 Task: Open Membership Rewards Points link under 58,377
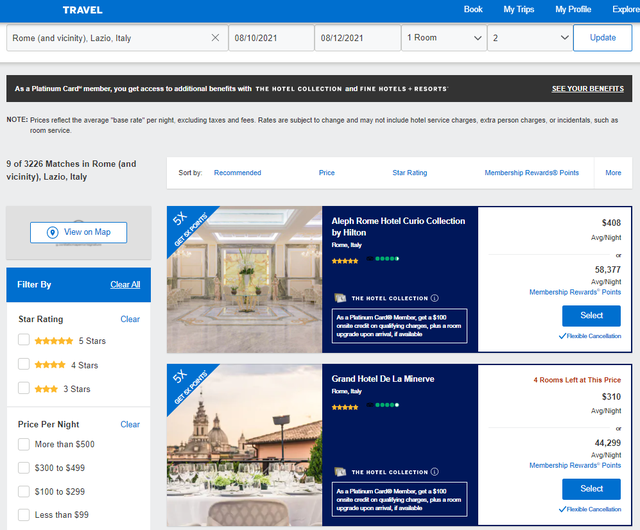coord(575,292)
